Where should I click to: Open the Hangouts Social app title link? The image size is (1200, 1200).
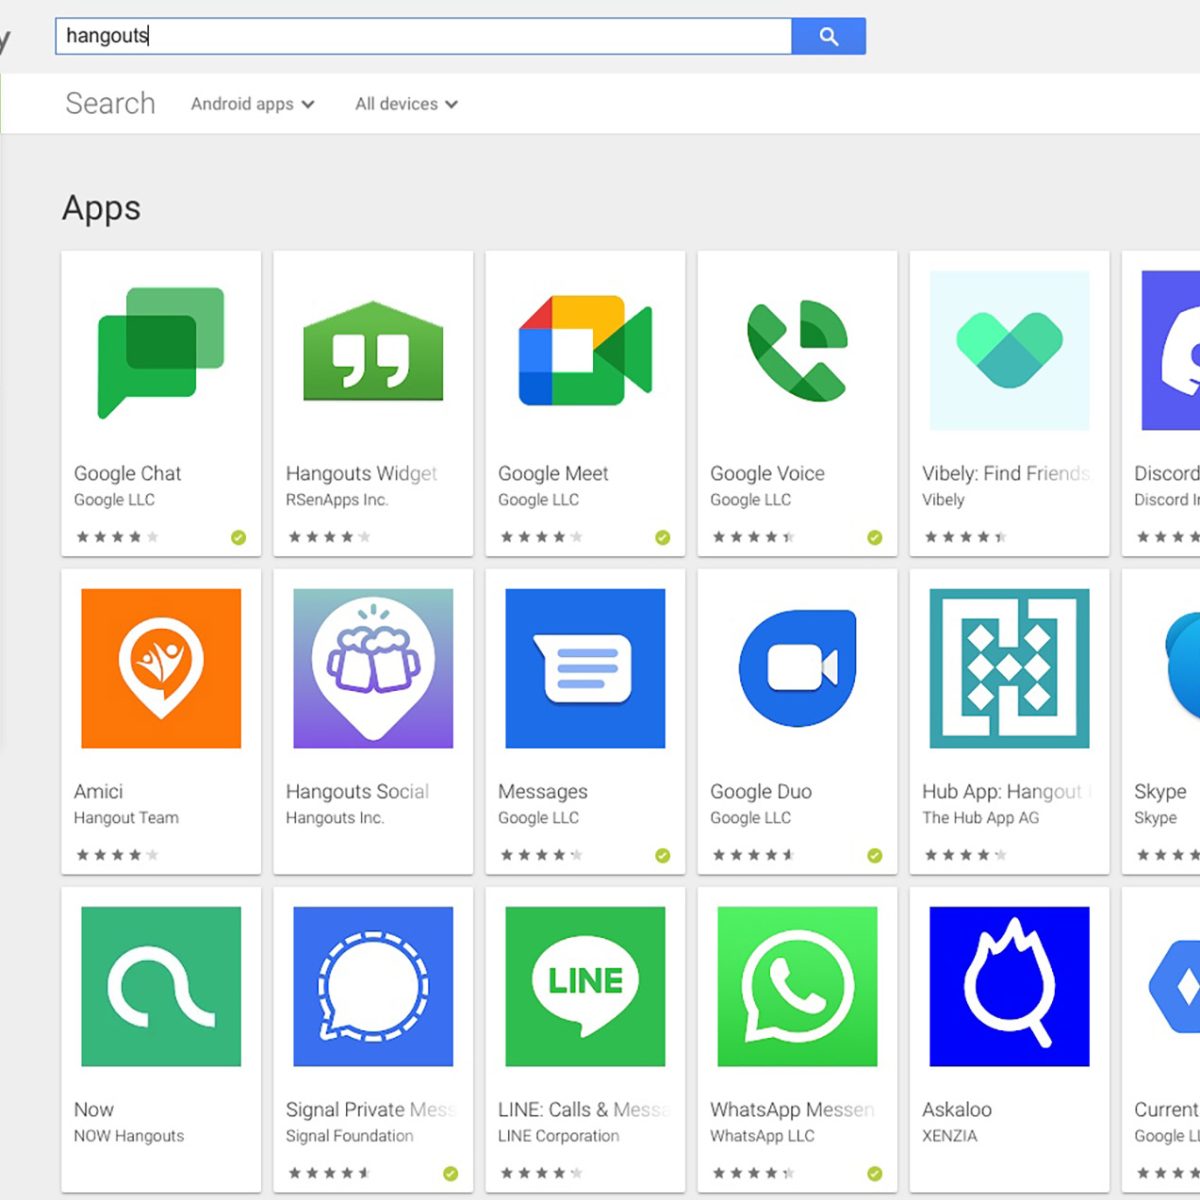(357, 791)
